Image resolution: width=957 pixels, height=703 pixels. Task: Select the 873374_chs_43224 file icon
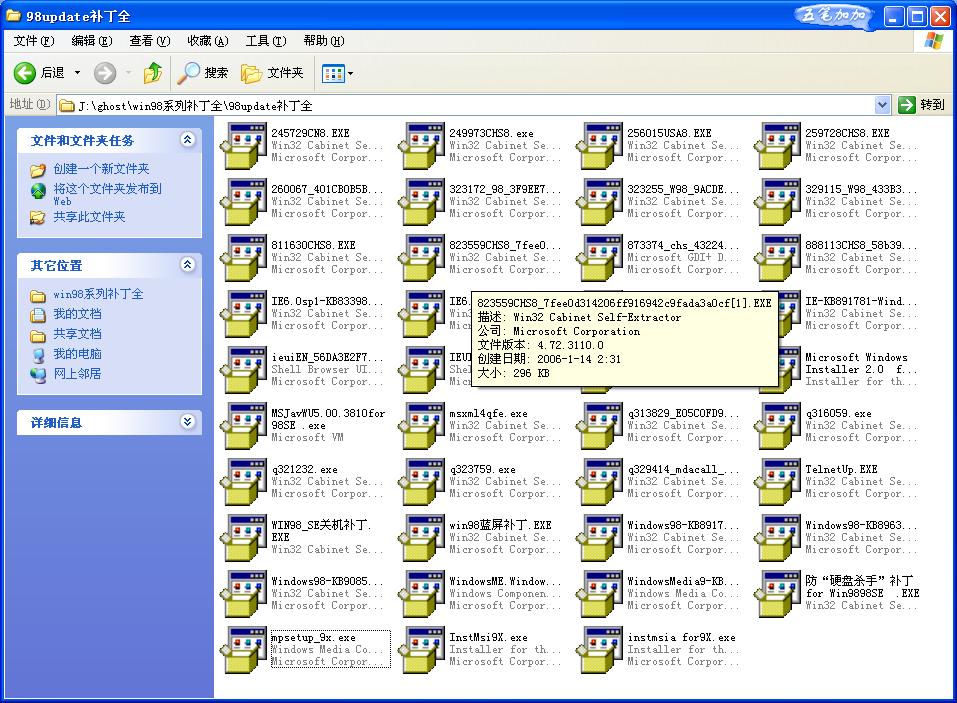point(600,258)
